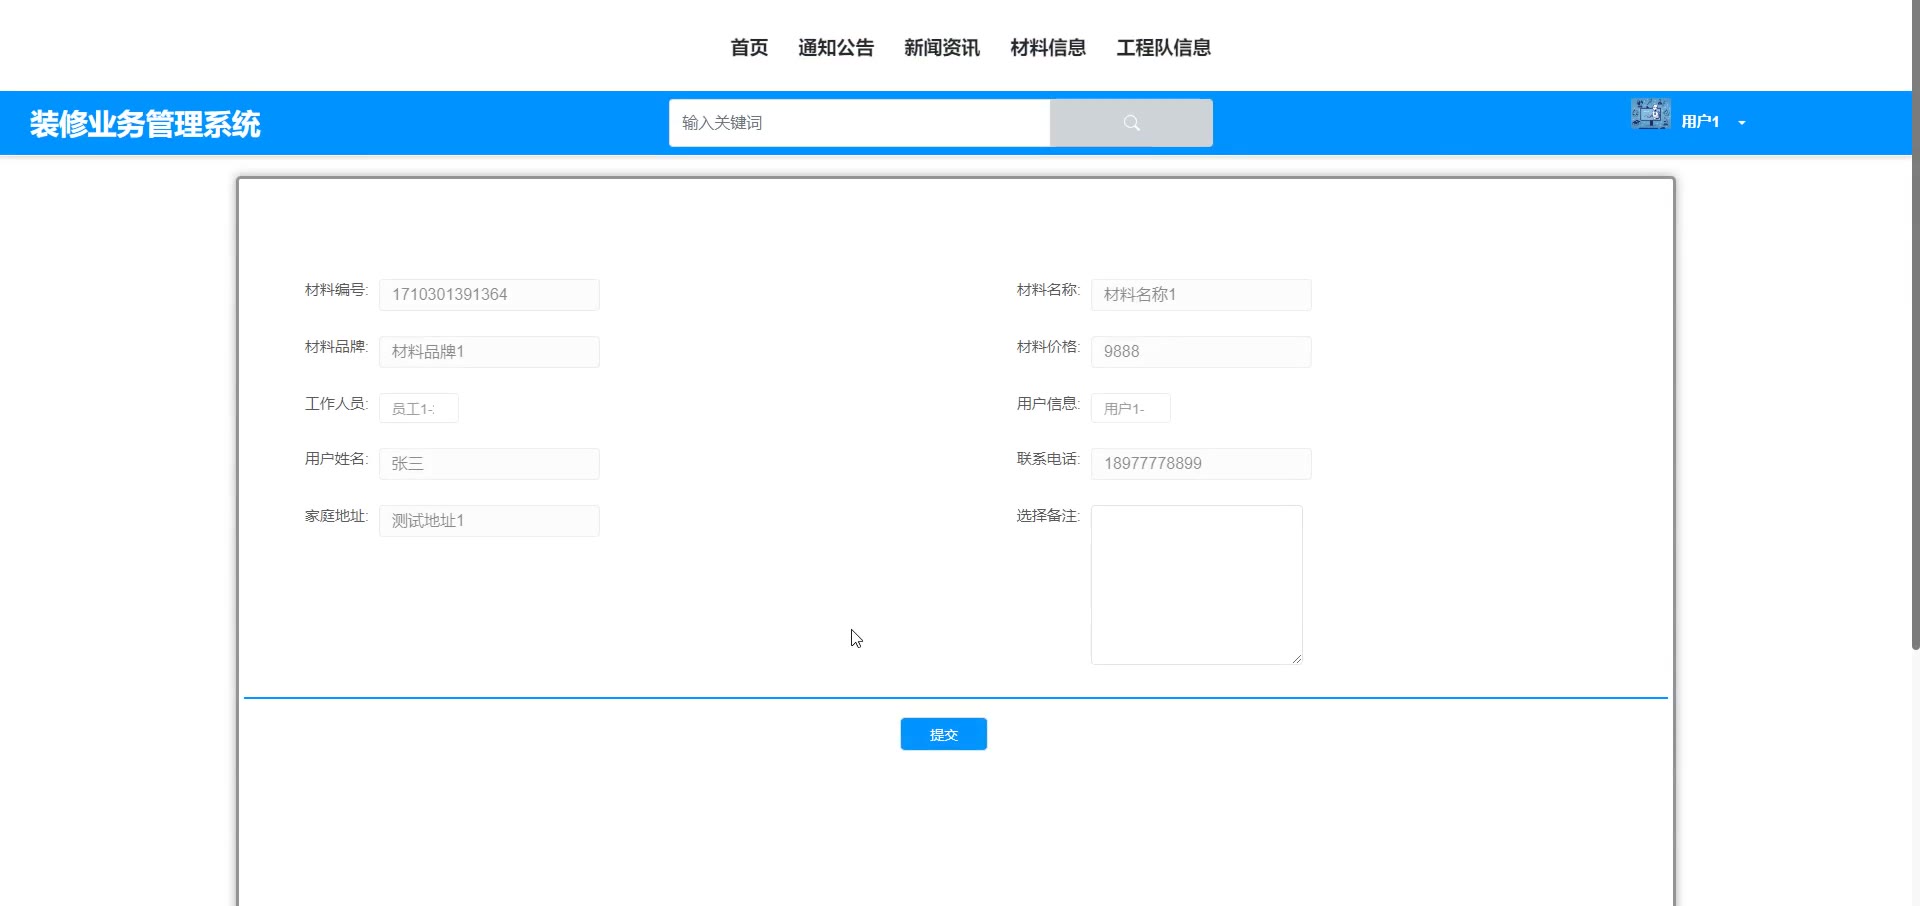Click the search magnifier icon button
The width and height of the screenshot is (1920, 906).
(1131, 123)
